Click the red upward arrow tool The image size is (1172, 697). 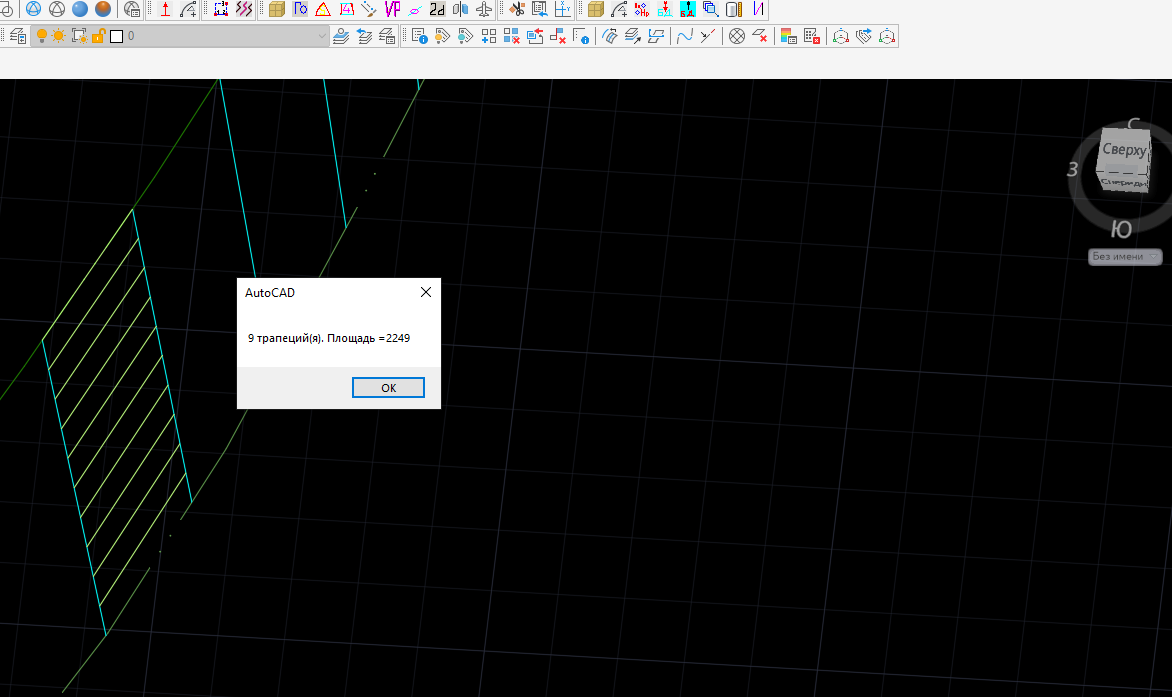point(166,9)
